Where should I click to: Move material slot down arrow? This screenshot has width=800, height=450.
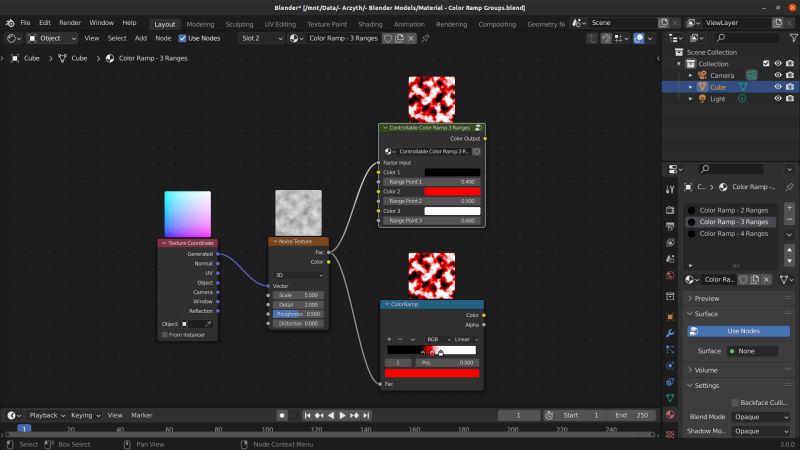789,261
